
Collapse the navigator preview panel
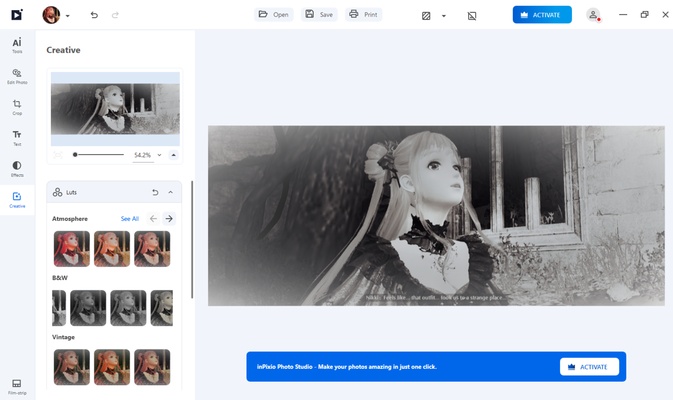pos(173,155)
